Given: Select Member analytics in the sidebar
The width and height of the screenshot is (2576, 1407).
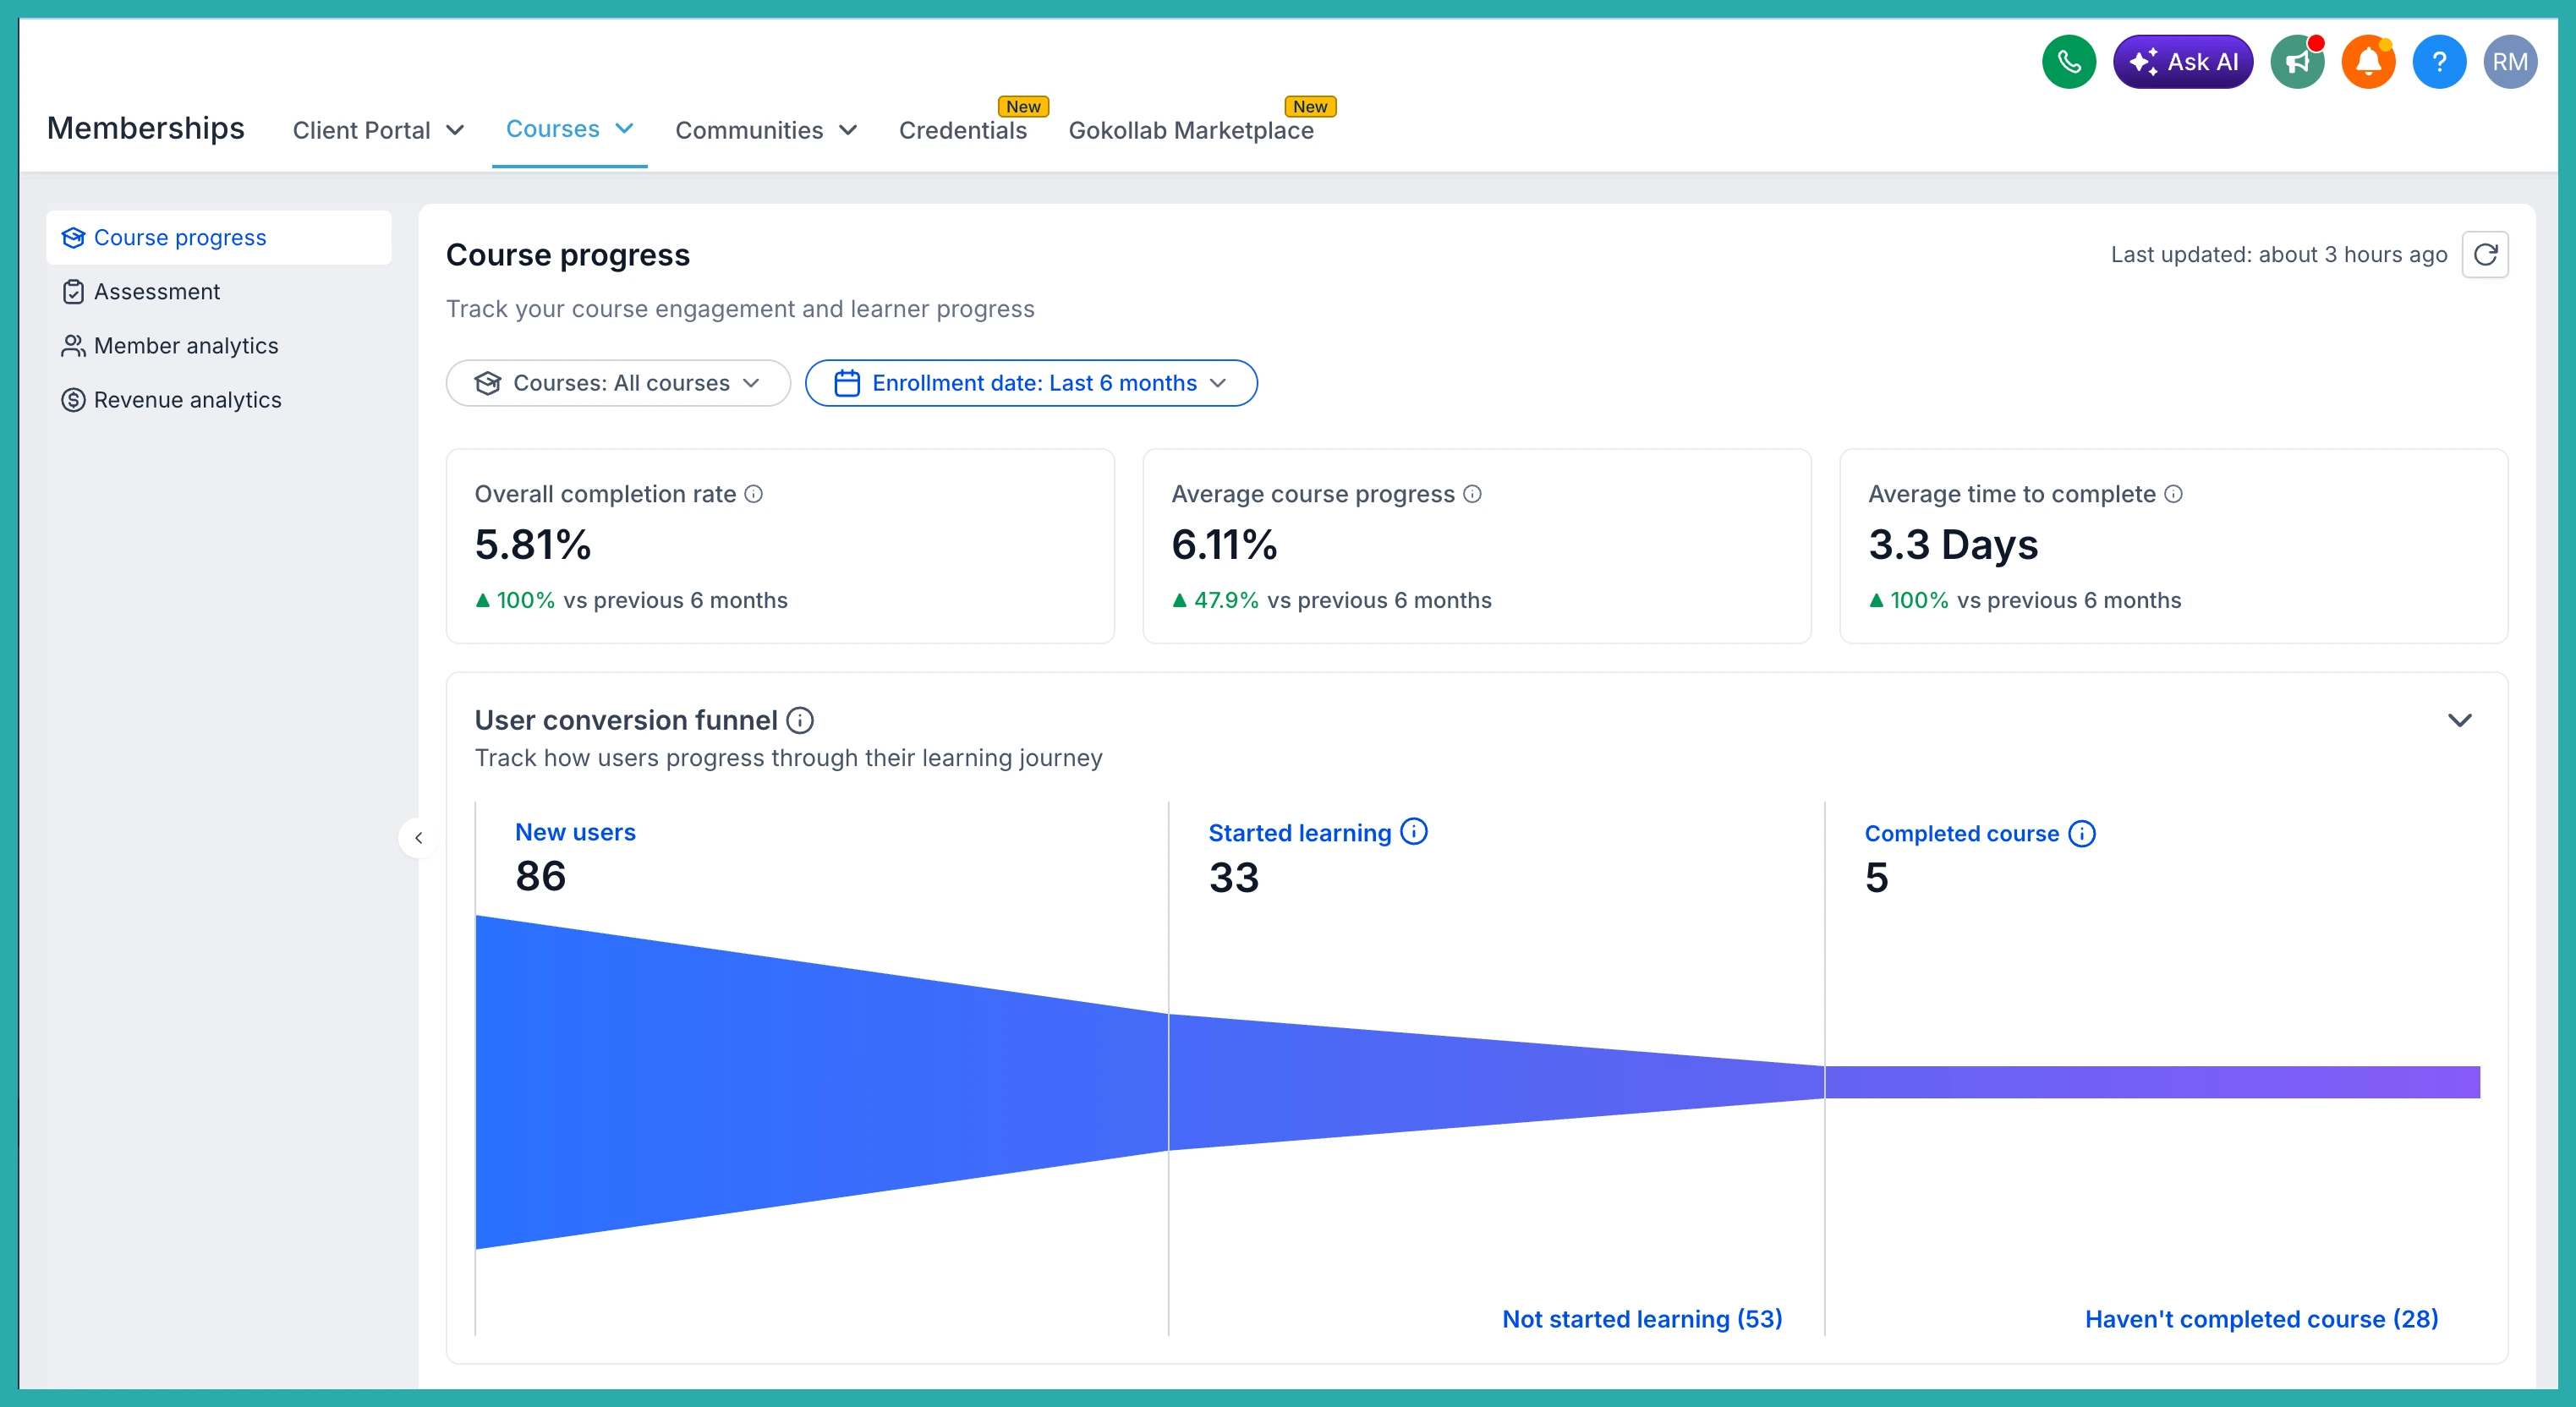Looking at the screenshot, I should [x=219, y=346].
